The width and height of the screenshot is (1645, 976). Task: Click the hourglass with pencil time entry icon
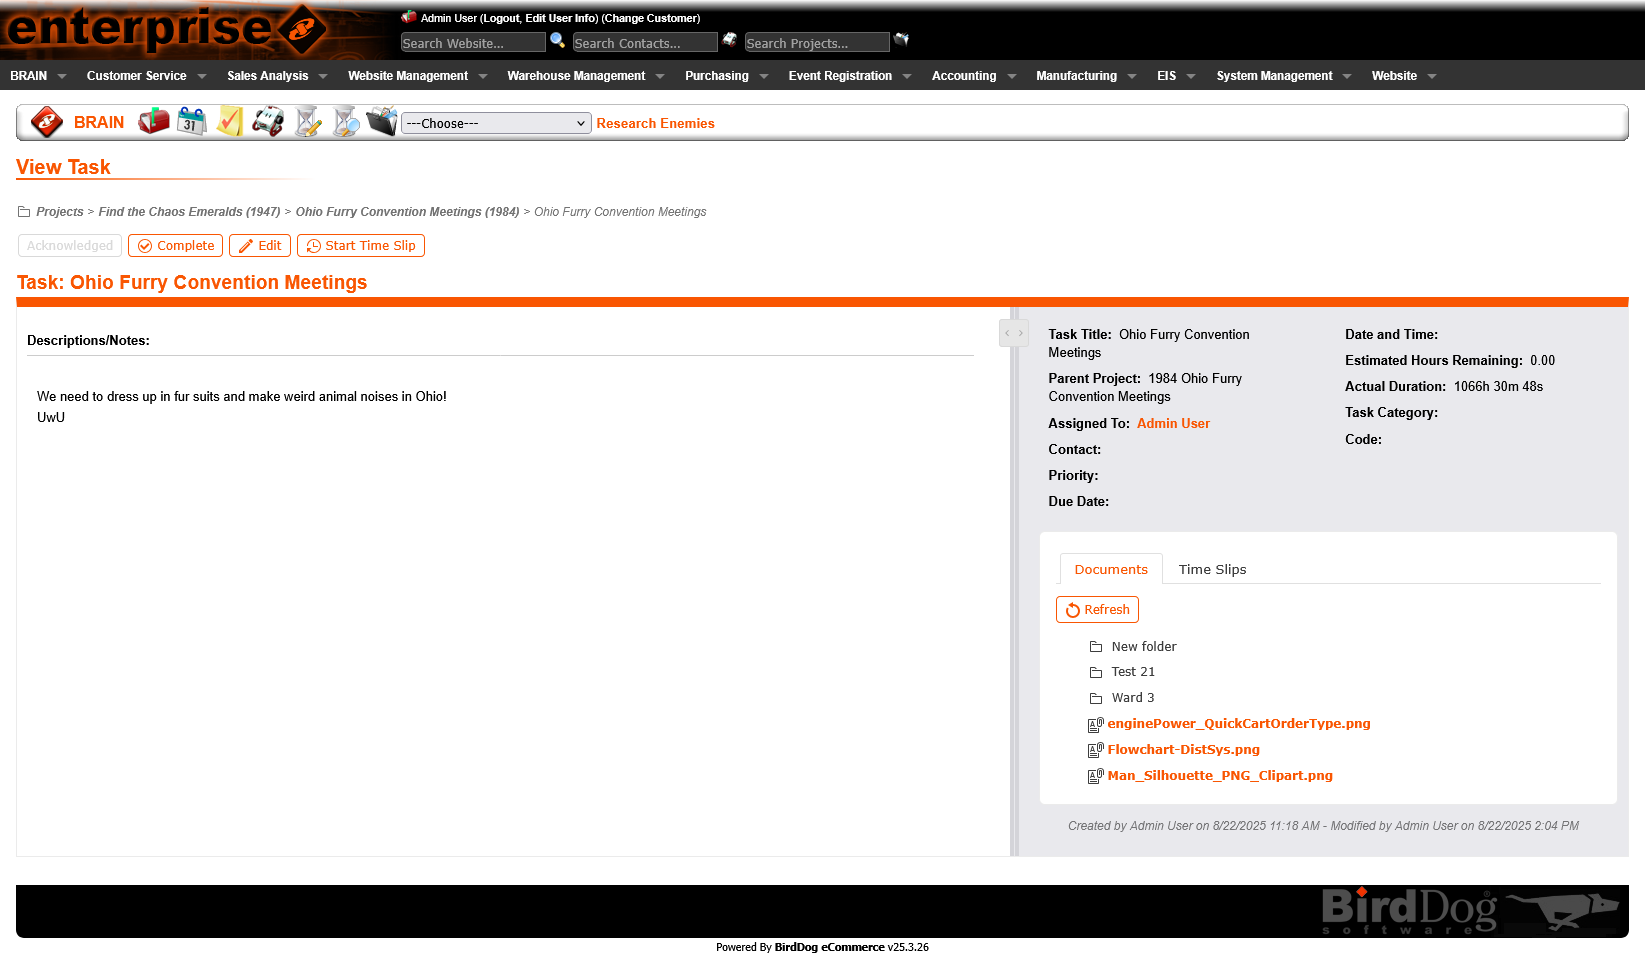(x=307, y=121)
